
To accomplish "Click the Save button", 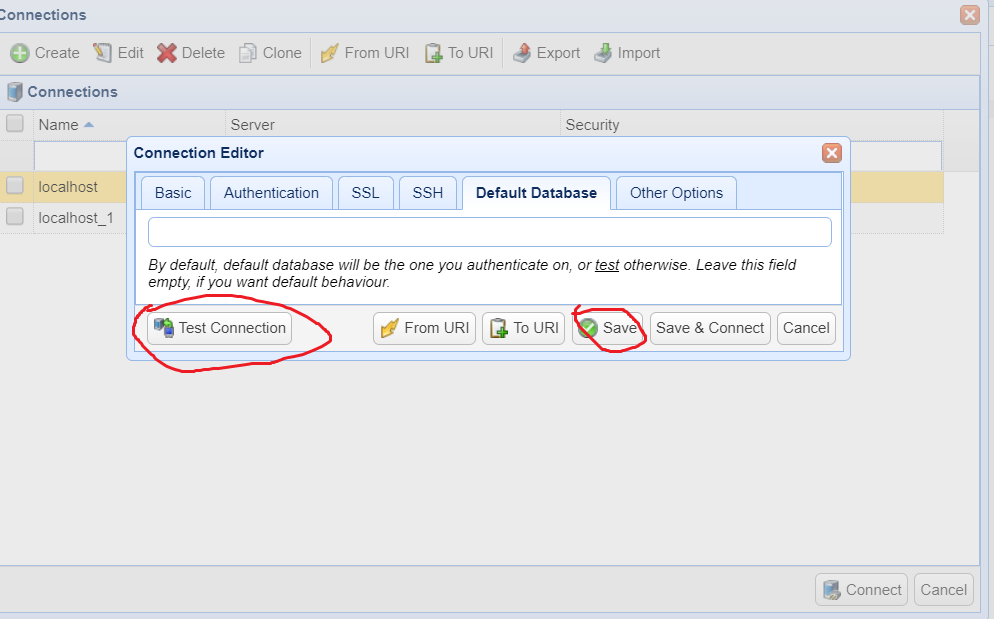I will (607, 328).
